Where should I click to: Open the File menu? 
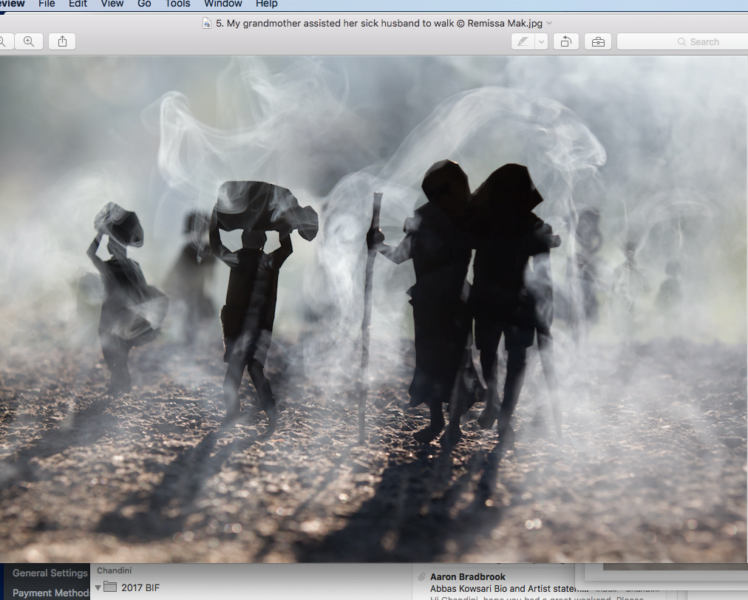[x=46, y=4]
